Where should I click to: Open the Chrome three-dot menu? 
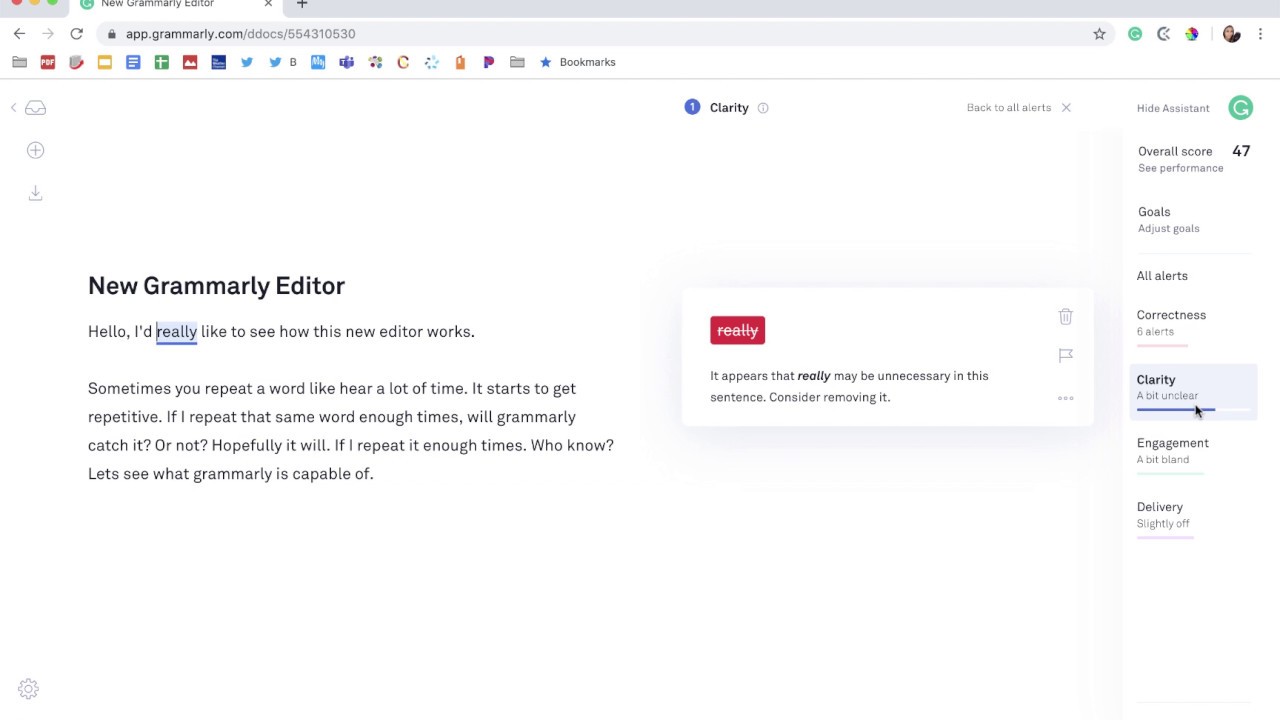tap(1260, 34)
